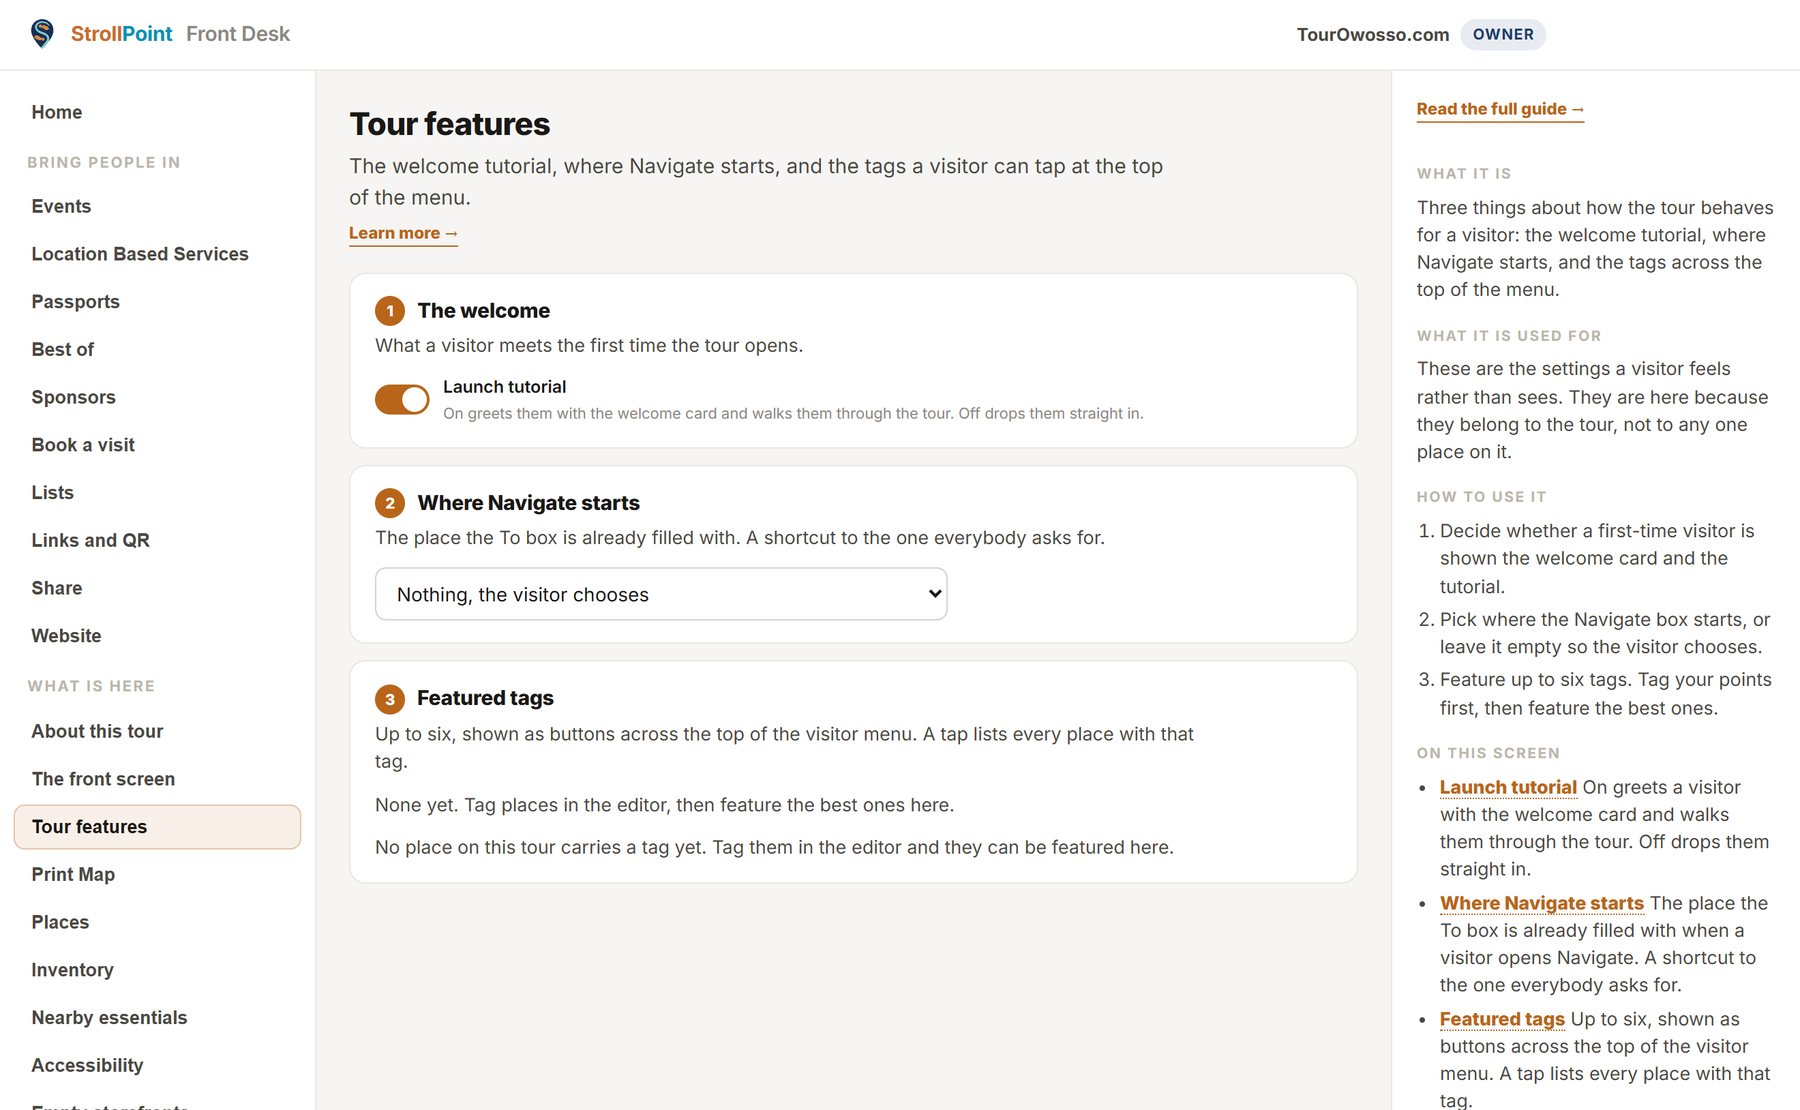1800x1110 pixels.
Task: Click the "Featured tags" section heading
Action: (x=485, y=698)
